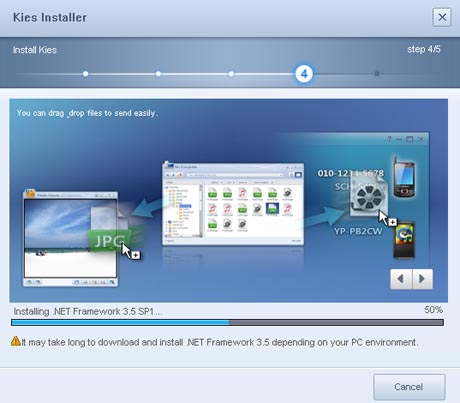Click the third step dot in progress line
The image size is (460, 403).
(231, 74)
